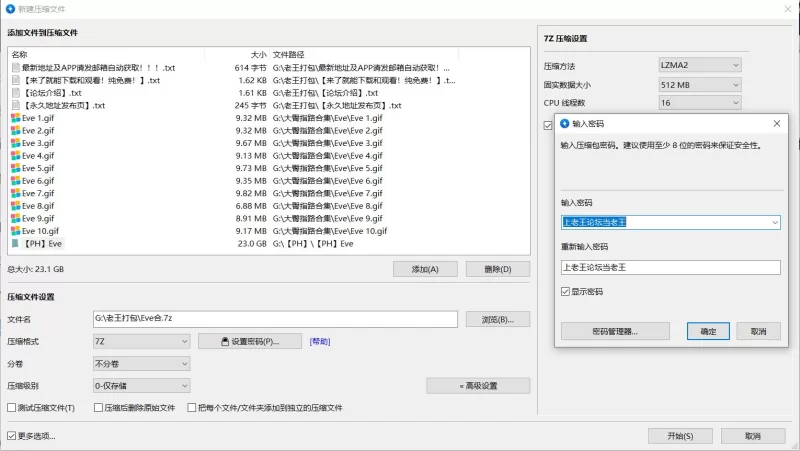Click the gif icon for Eve 4.gif
Viewport: 800px width, 451px height.
click(x=16, y=156)
